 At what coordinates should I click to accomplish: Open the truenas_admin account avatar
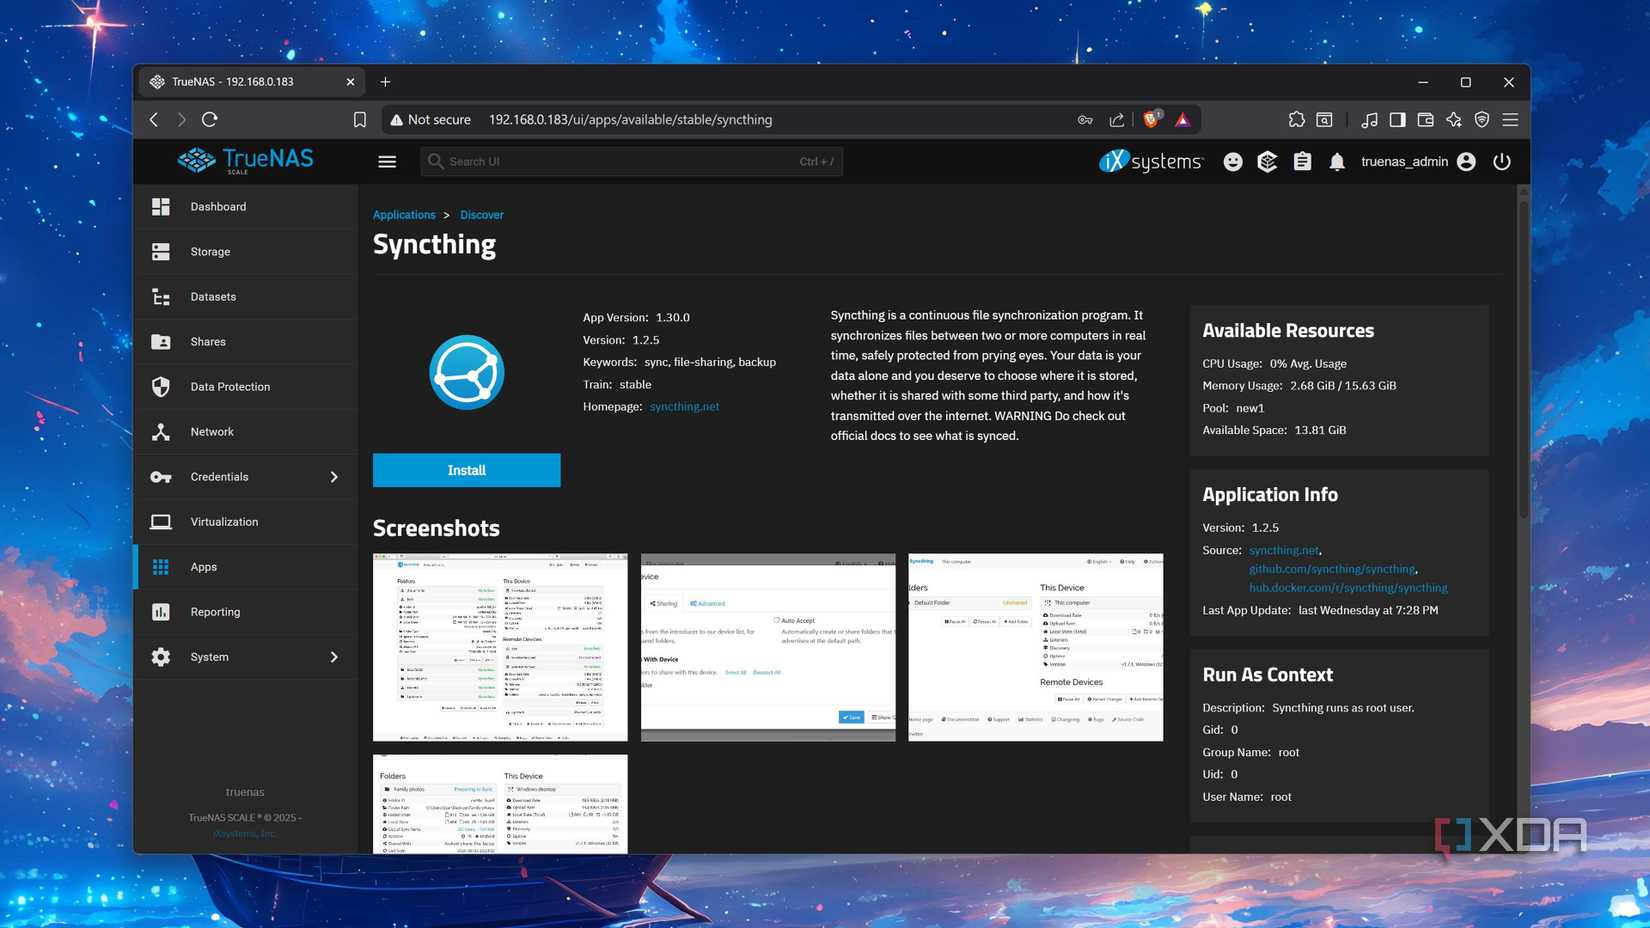(x=1466, y=161)
